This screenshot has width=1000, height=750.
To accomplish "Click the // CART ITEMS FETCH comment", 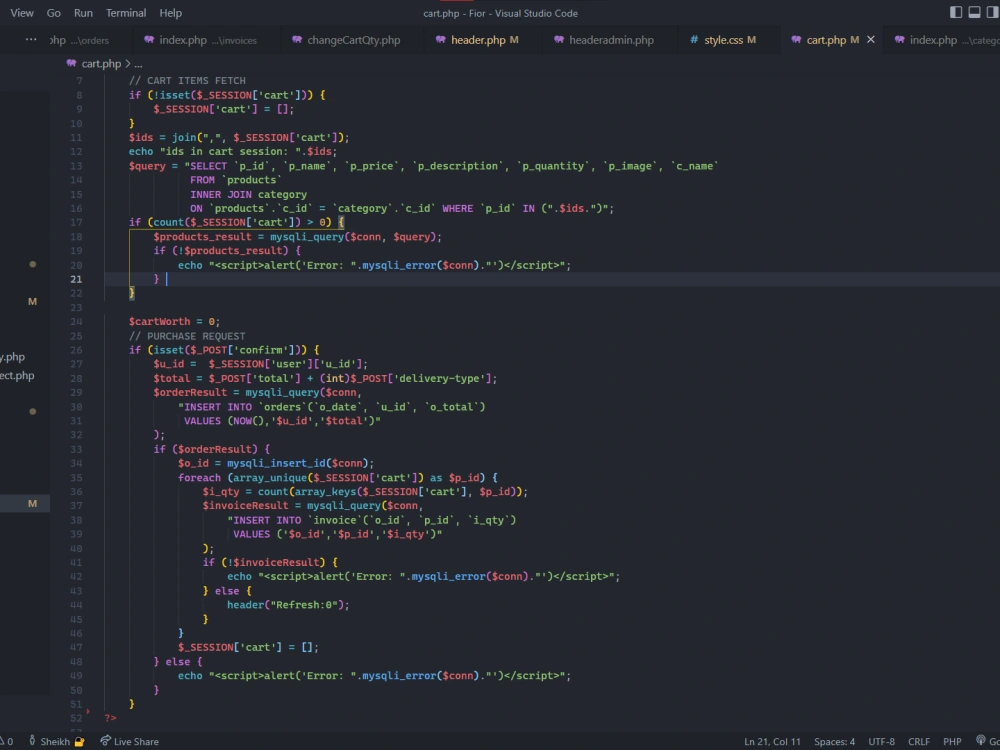I will (x=187, y=80).
